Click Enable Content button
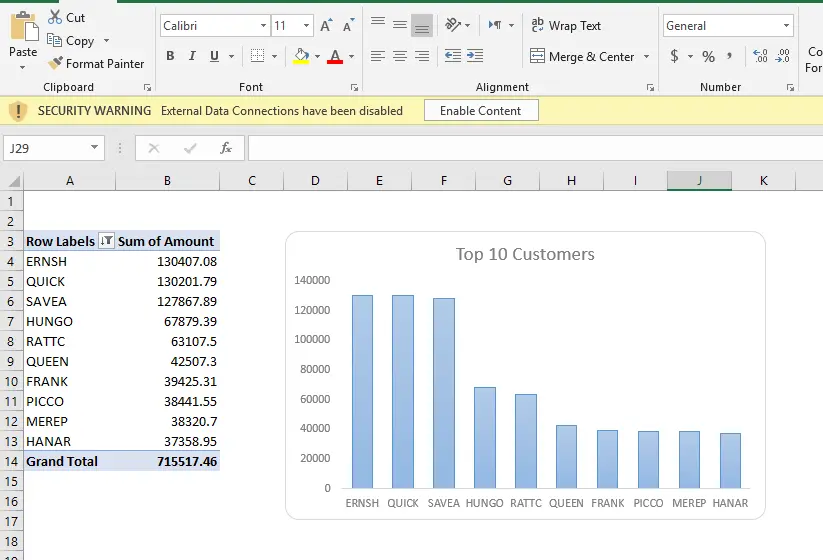This screenshot has height=560, width=823. click(481, 111)
